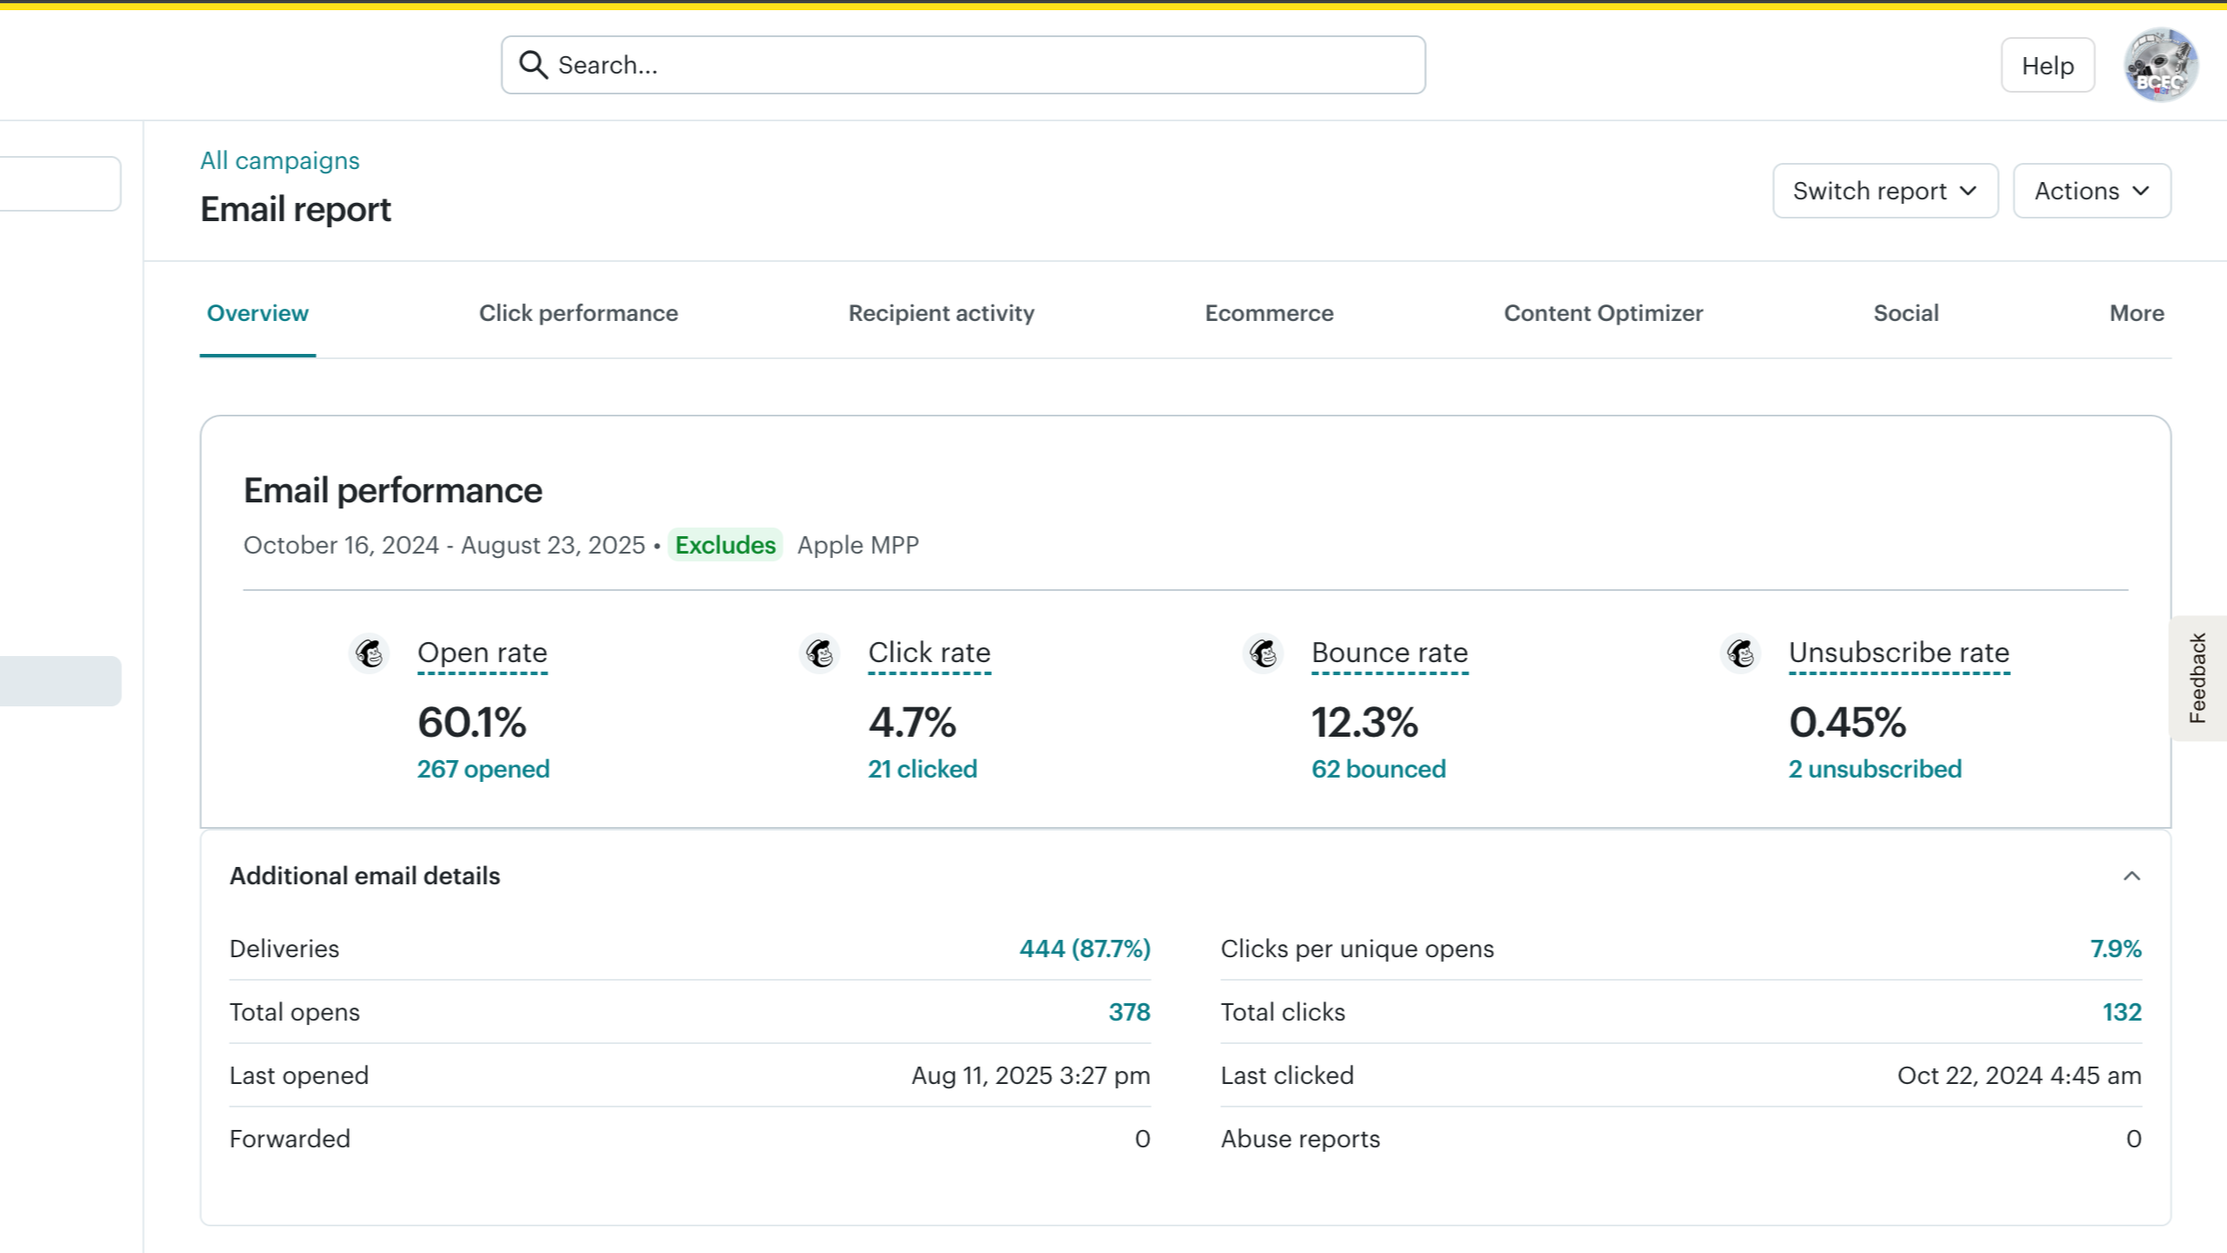Open the Feedback side tab

click(2197, 678)
